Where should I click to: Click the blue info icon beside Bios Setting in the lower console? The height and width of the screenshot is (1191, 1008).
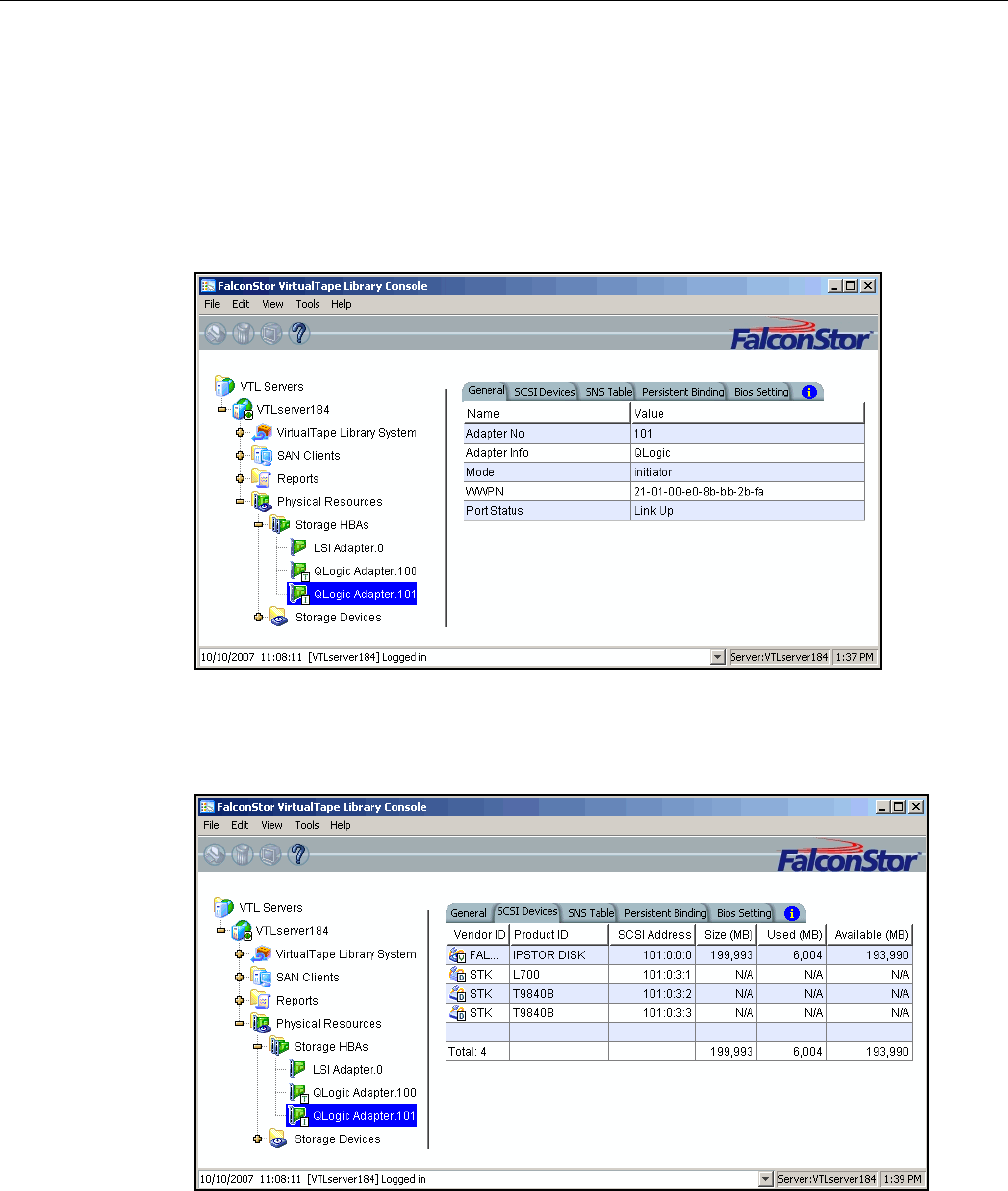click(x=792, y=913)
